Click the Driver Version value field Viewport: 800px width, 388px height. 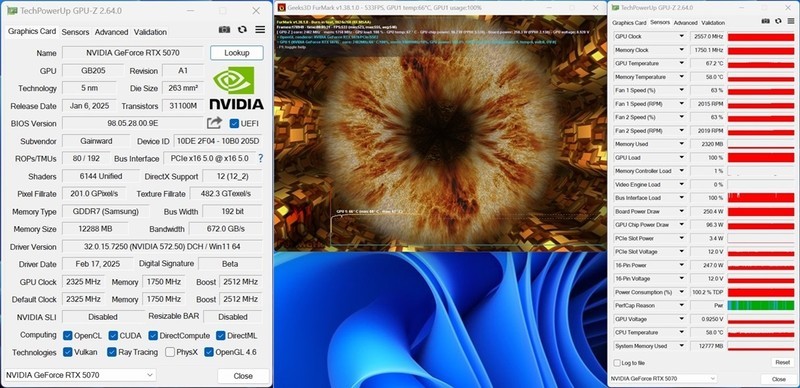(162, 247)
